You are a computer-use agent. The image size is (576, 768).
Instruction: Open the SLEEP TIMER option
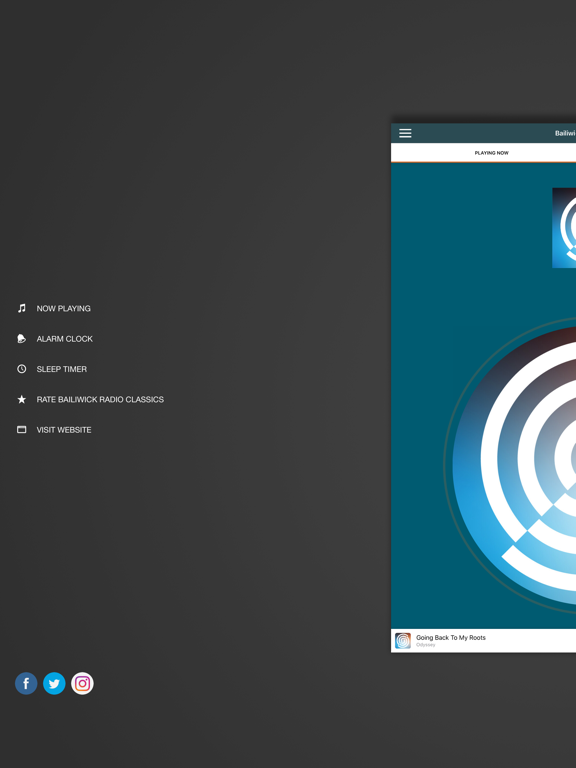click(62, 369)
